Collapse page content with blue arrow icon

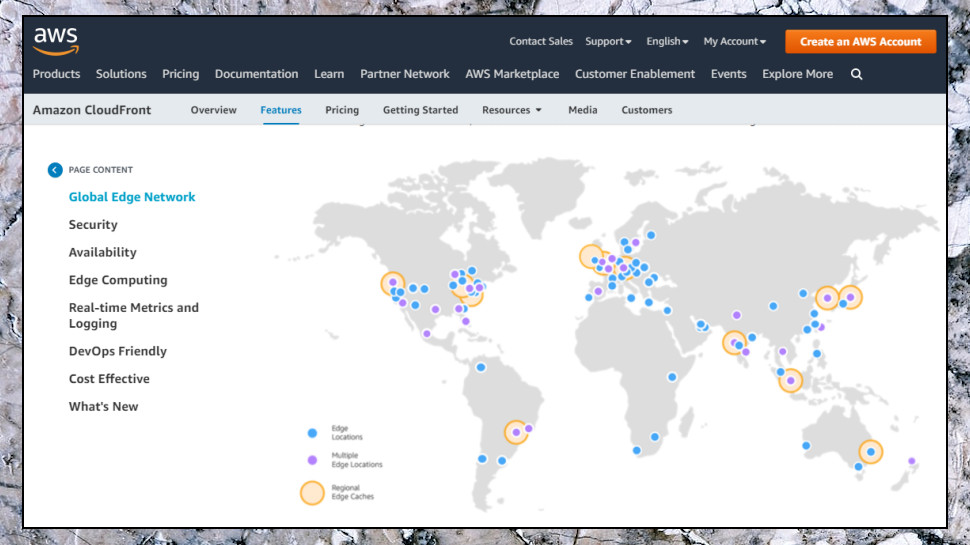[x=55, y=170]
